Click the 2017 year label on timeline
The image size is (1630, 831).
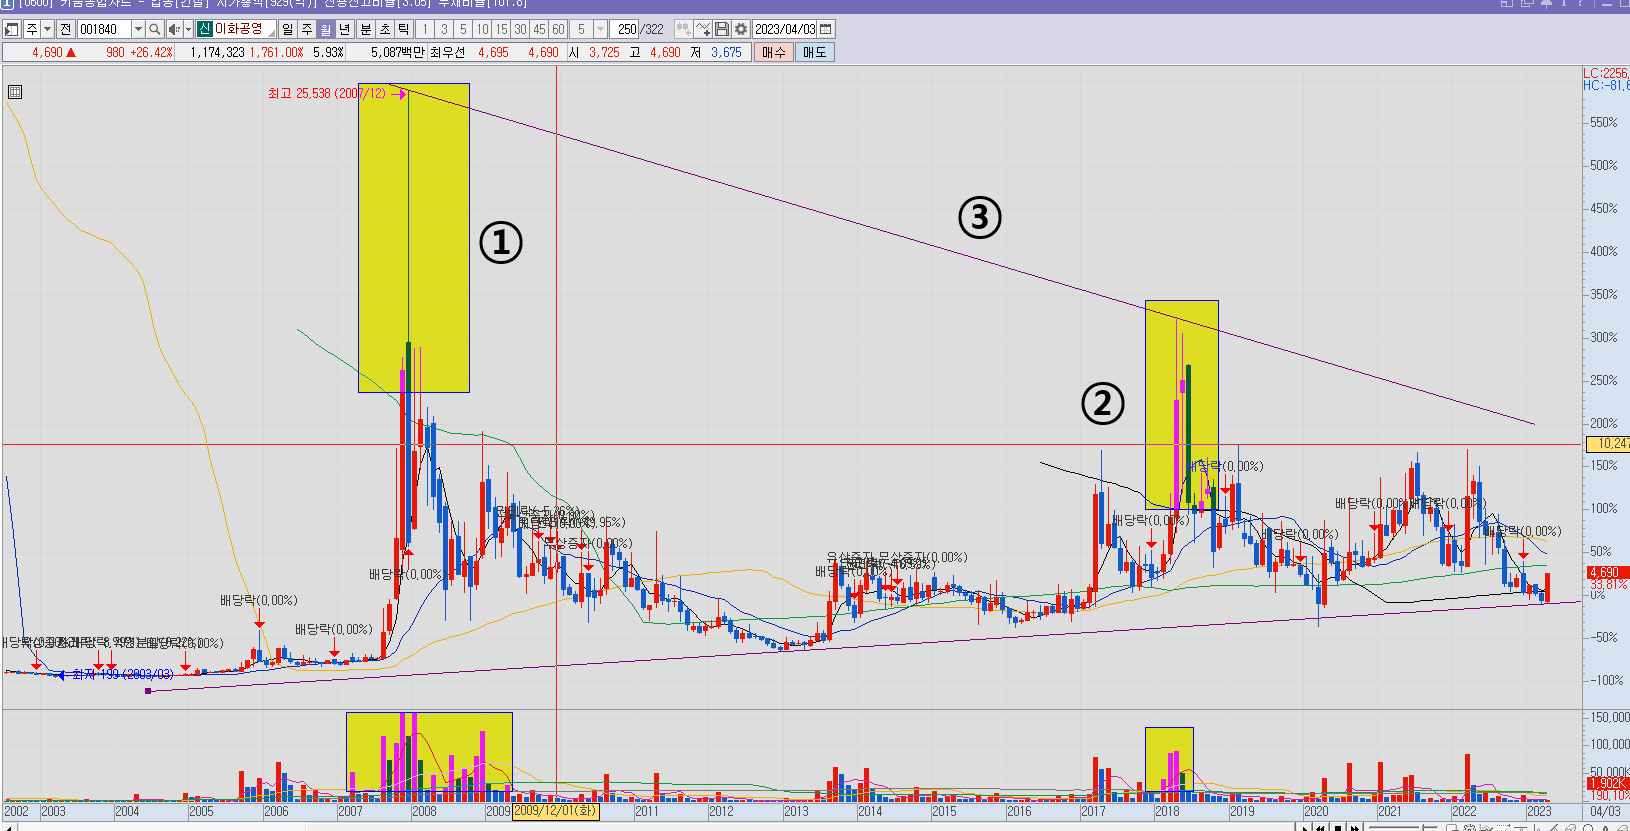(1093, 811)
